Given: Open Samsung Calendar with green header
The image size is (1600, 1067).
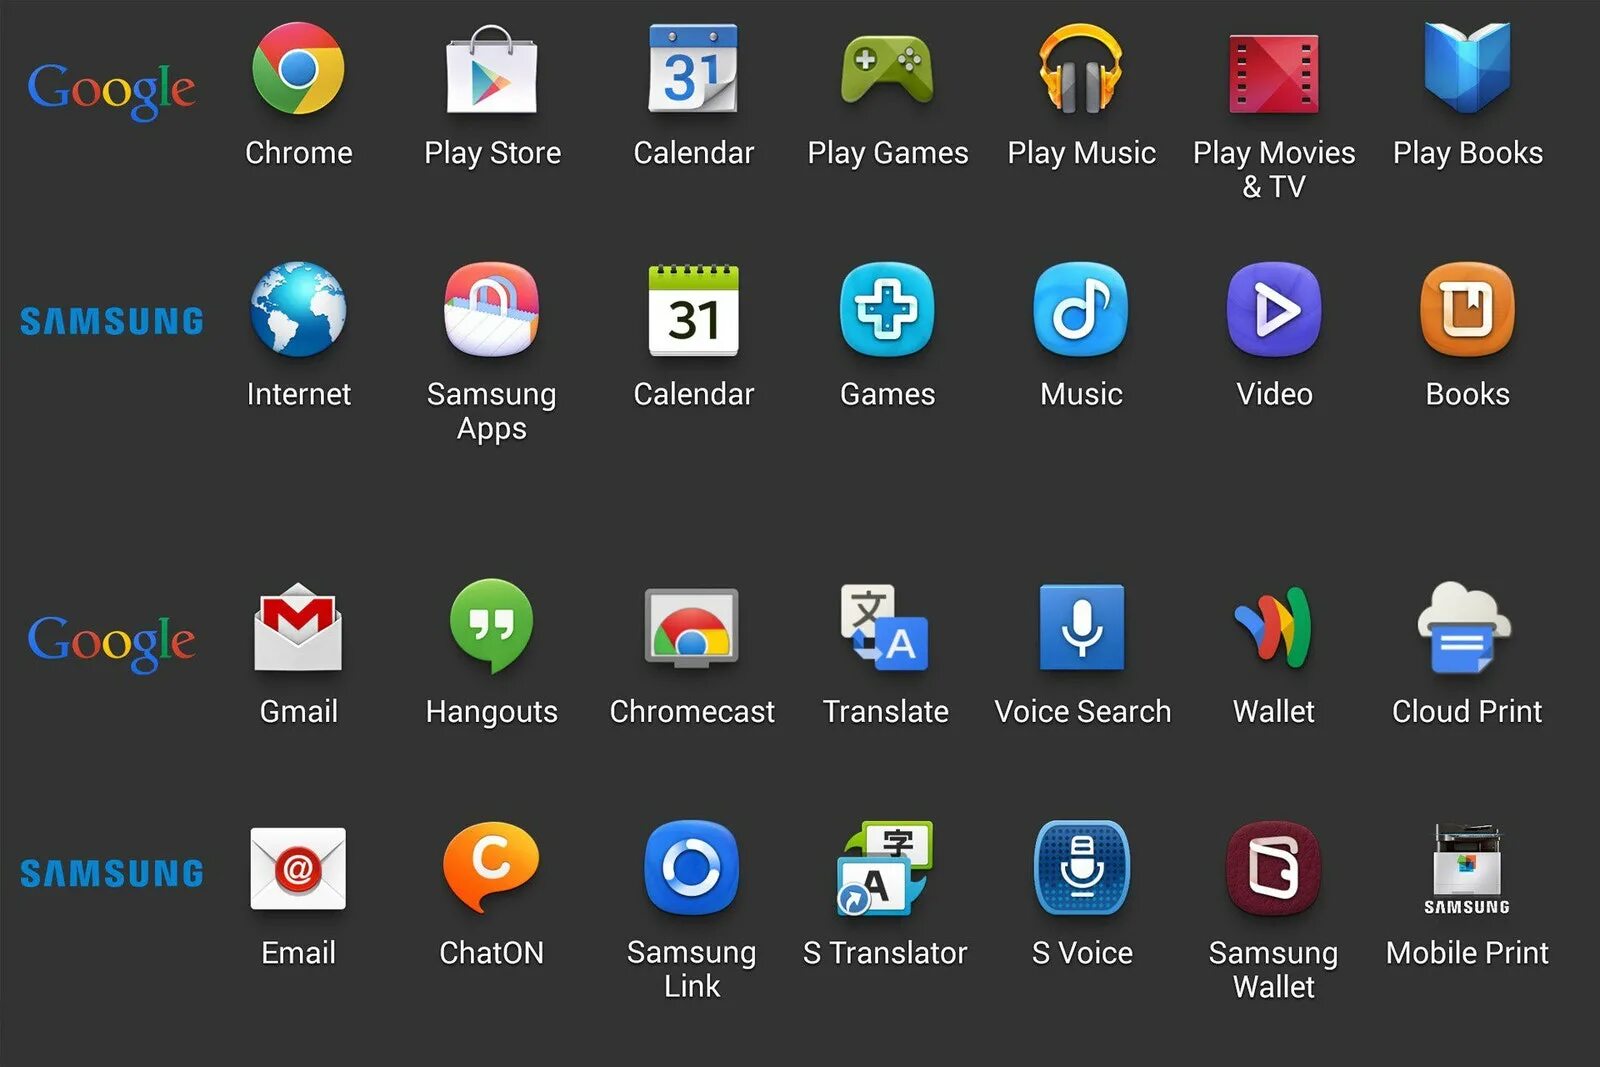Looking at the screenshot, I should click(x=693, y=310).
